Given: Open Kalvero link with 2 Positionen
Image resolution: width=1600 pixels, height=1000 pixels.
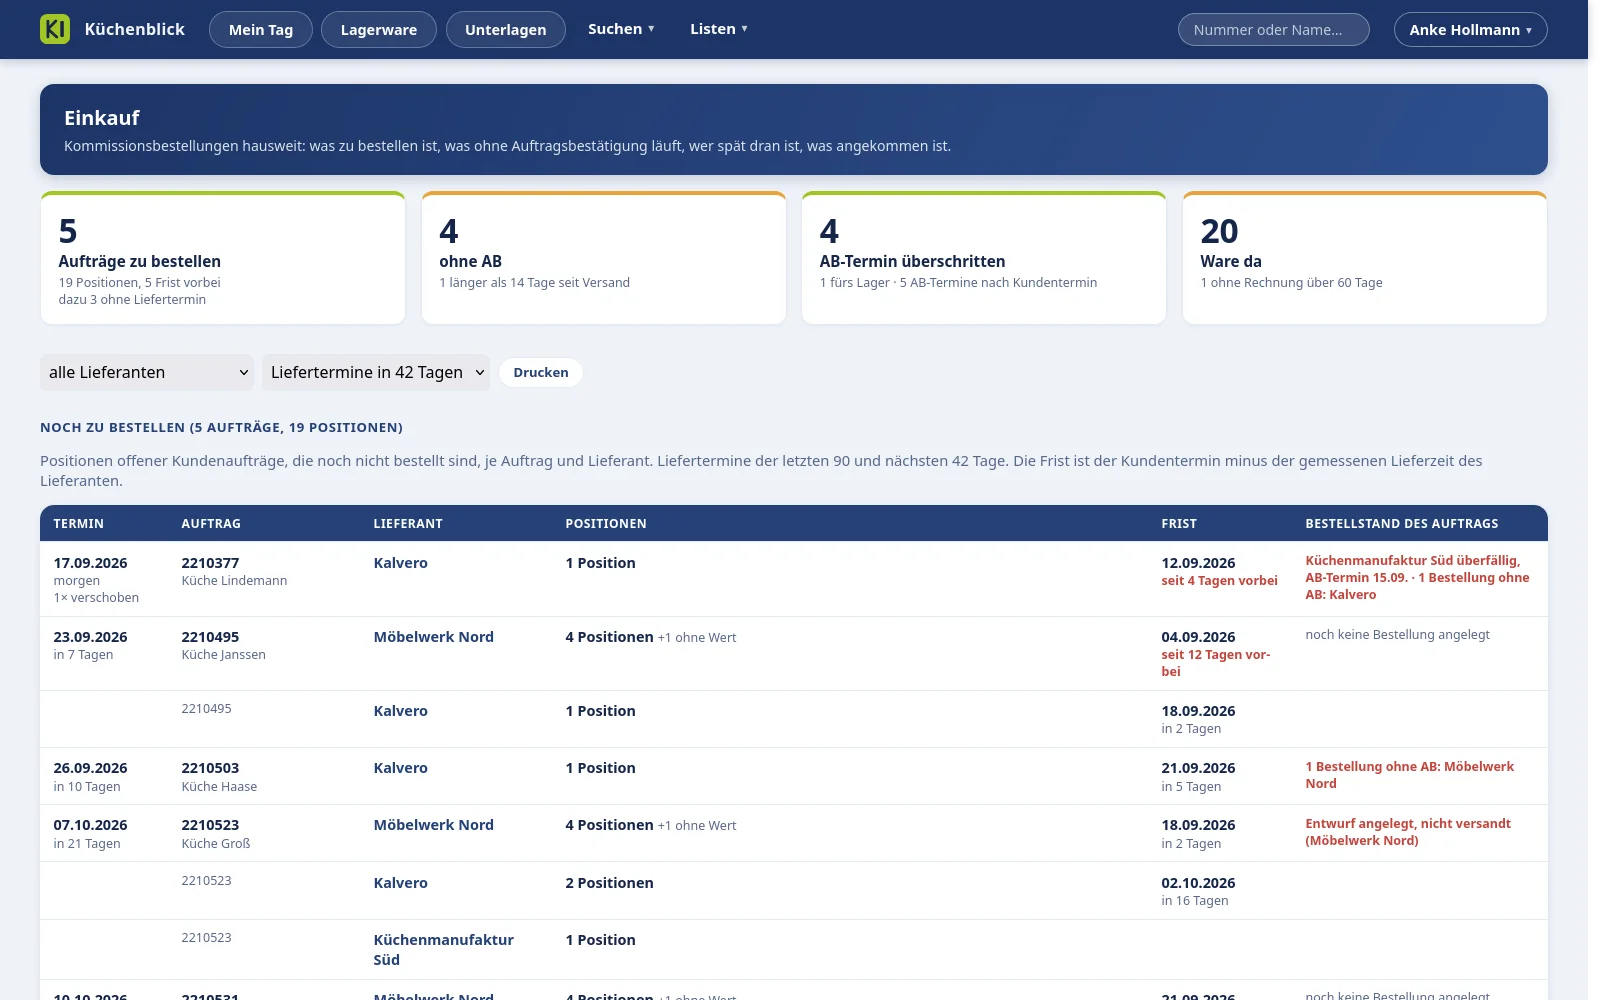Looking at the screenshot, I should pos(400,883).
